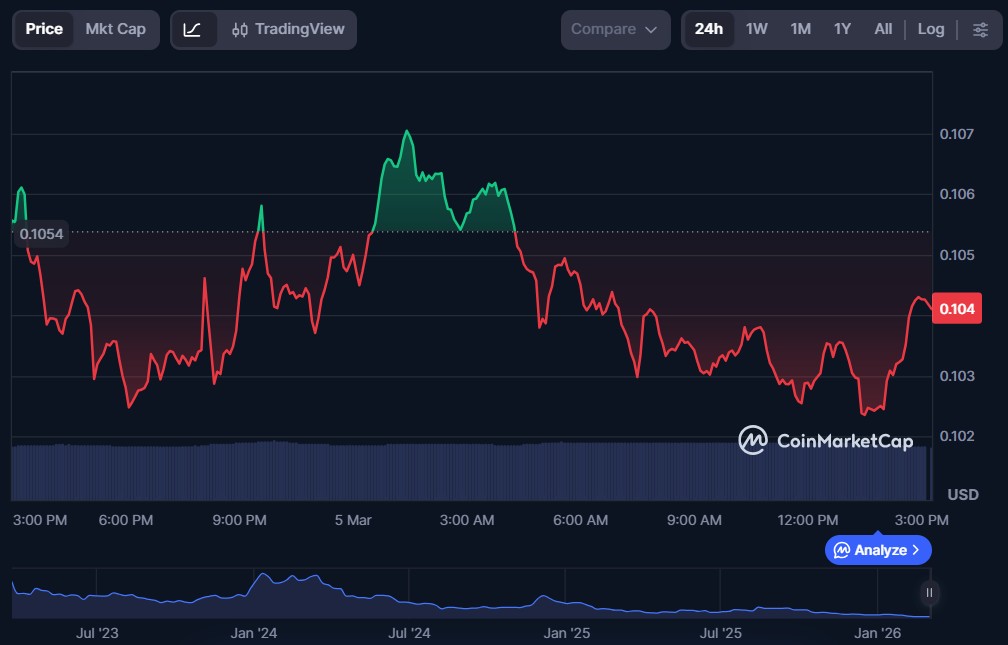Select the 1W time range
The width and height of the screenshot is (1008, 645).
756,29
